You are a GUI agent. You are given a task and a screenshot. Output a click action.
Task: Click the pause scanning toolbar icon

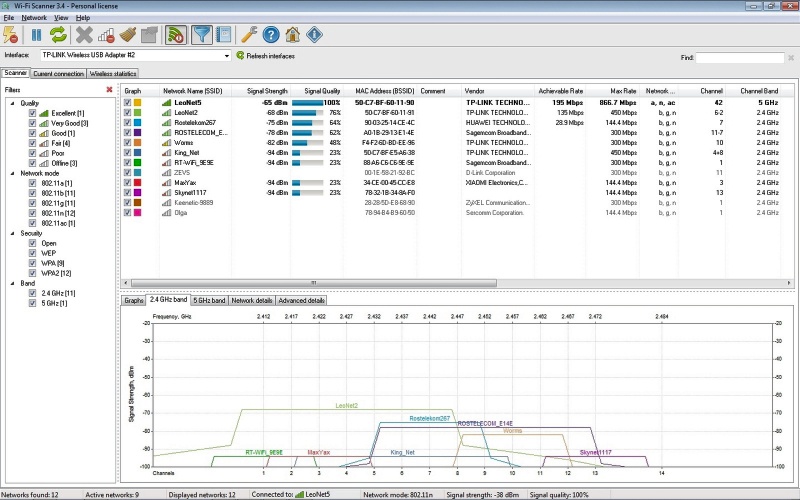[x=38, y=35]
